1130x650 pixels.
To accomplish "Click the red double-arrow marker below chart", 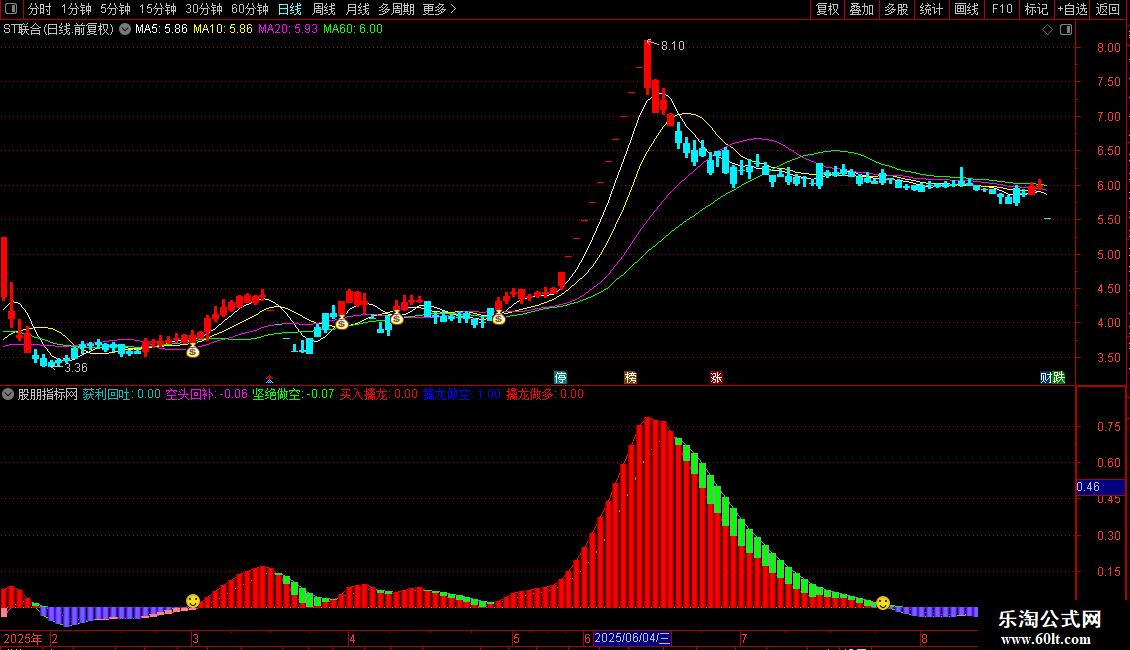I will click(x=270, y=379).
